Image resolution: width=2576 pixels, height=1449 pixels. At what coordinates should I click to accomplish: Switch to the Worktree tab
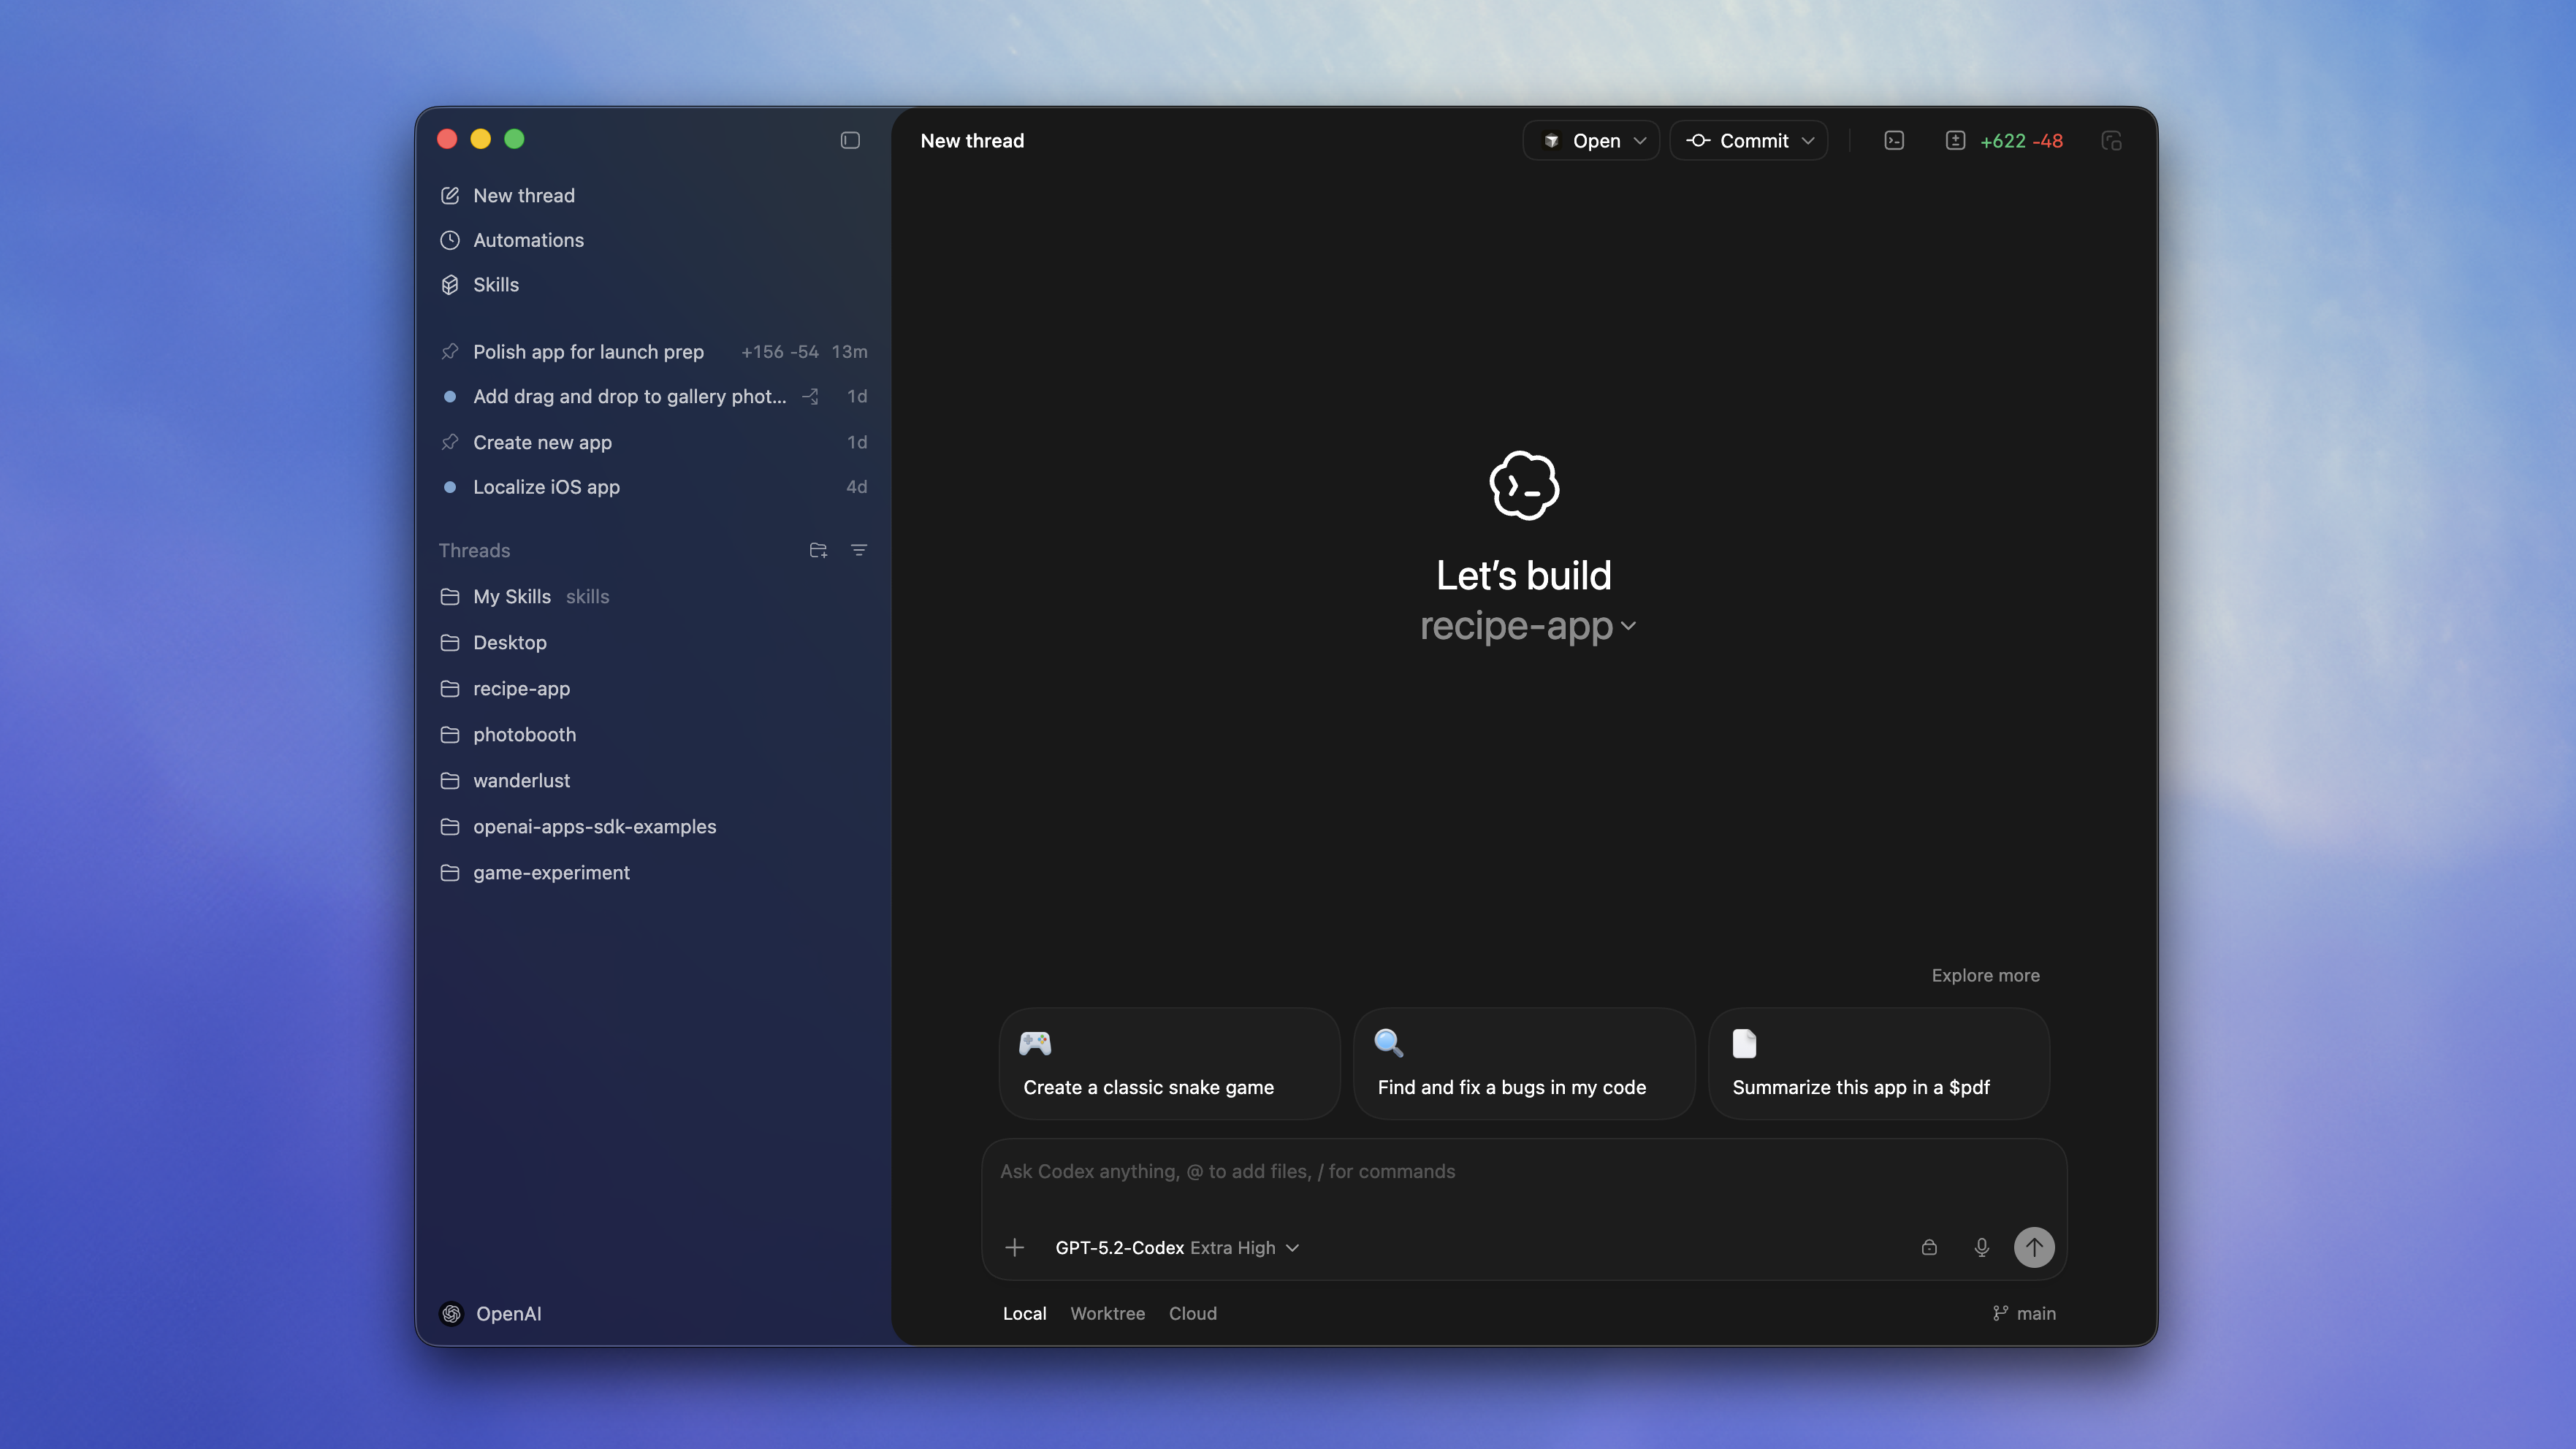[x=1108, y=1313]
